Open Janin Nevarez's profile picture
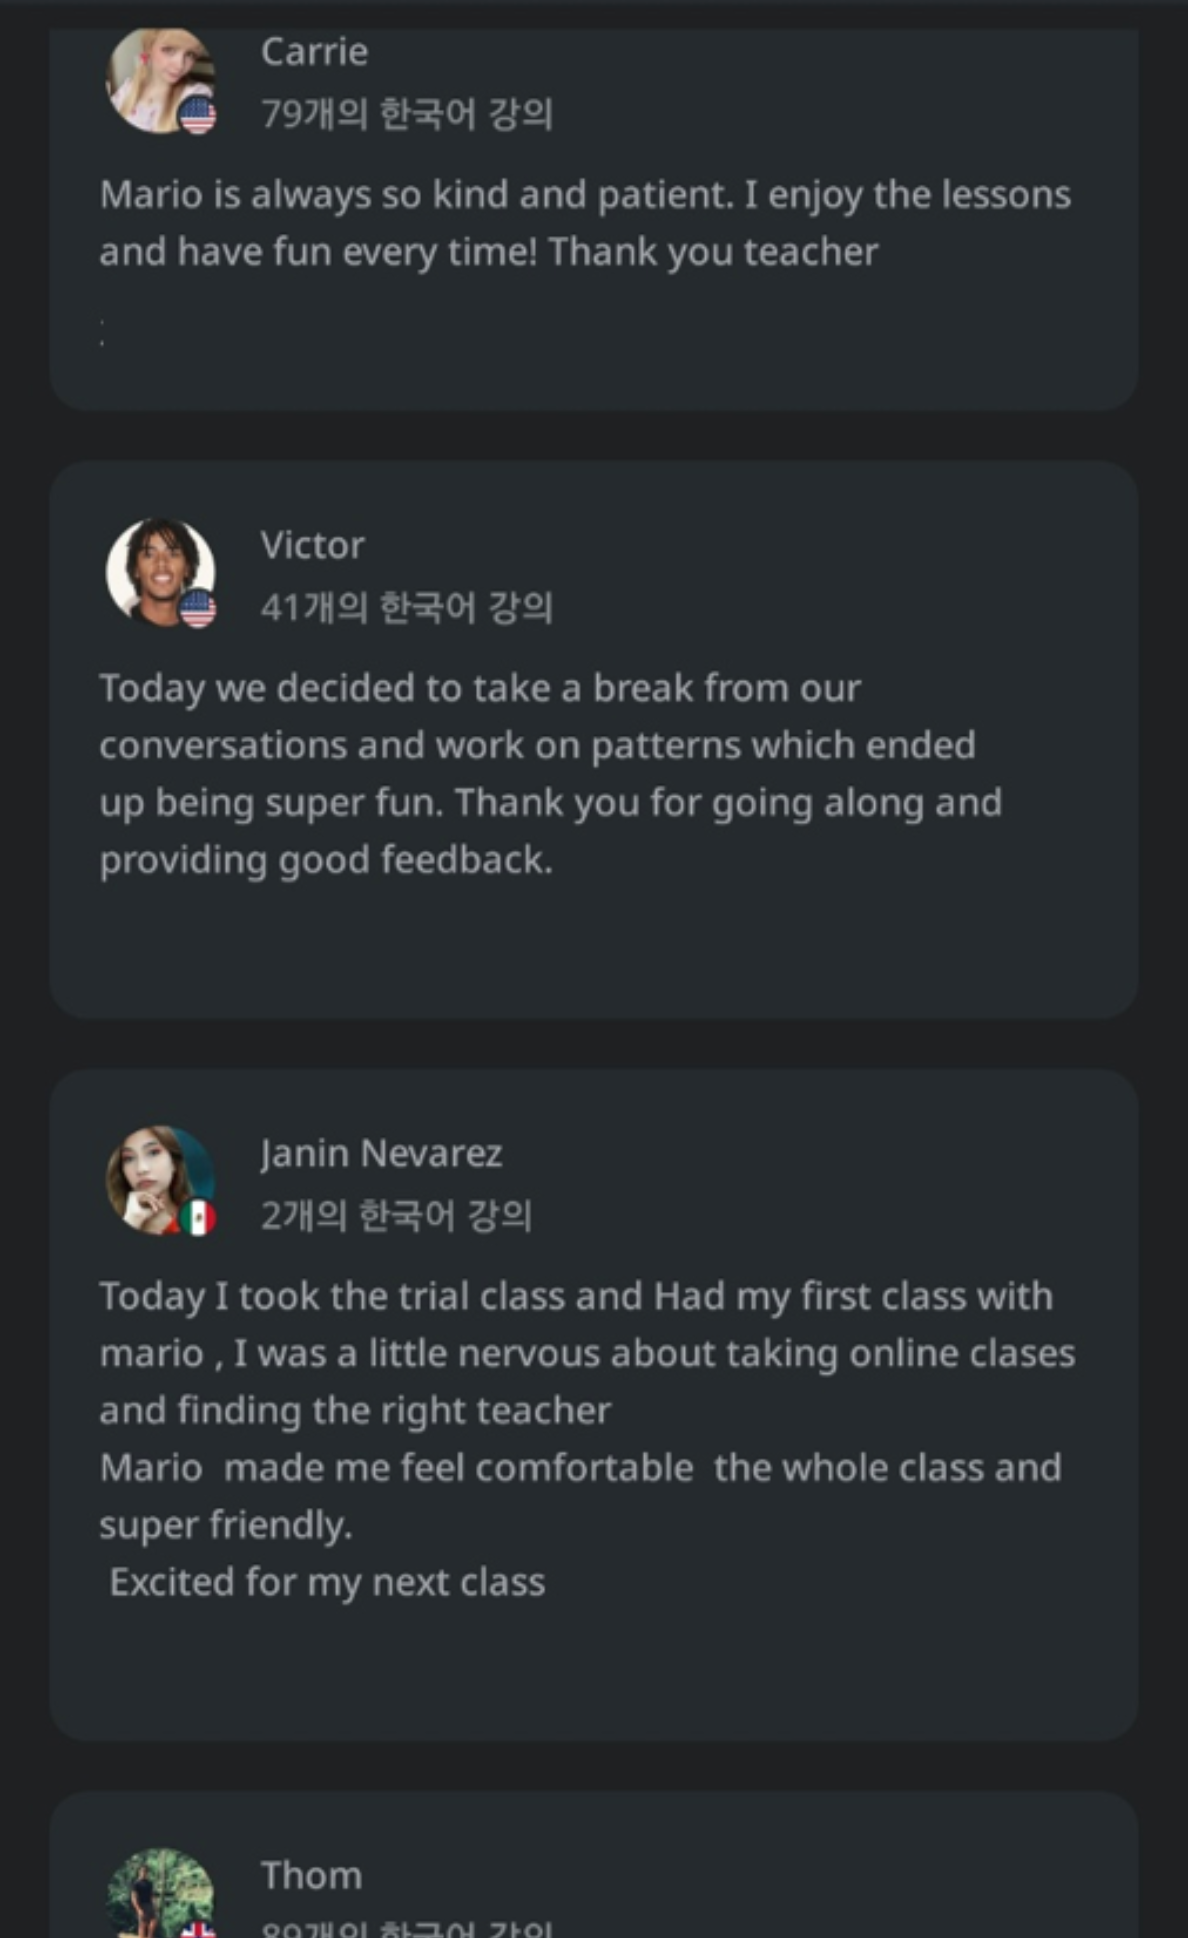Screen dimensions: 1188x1938 [158, 1179]
